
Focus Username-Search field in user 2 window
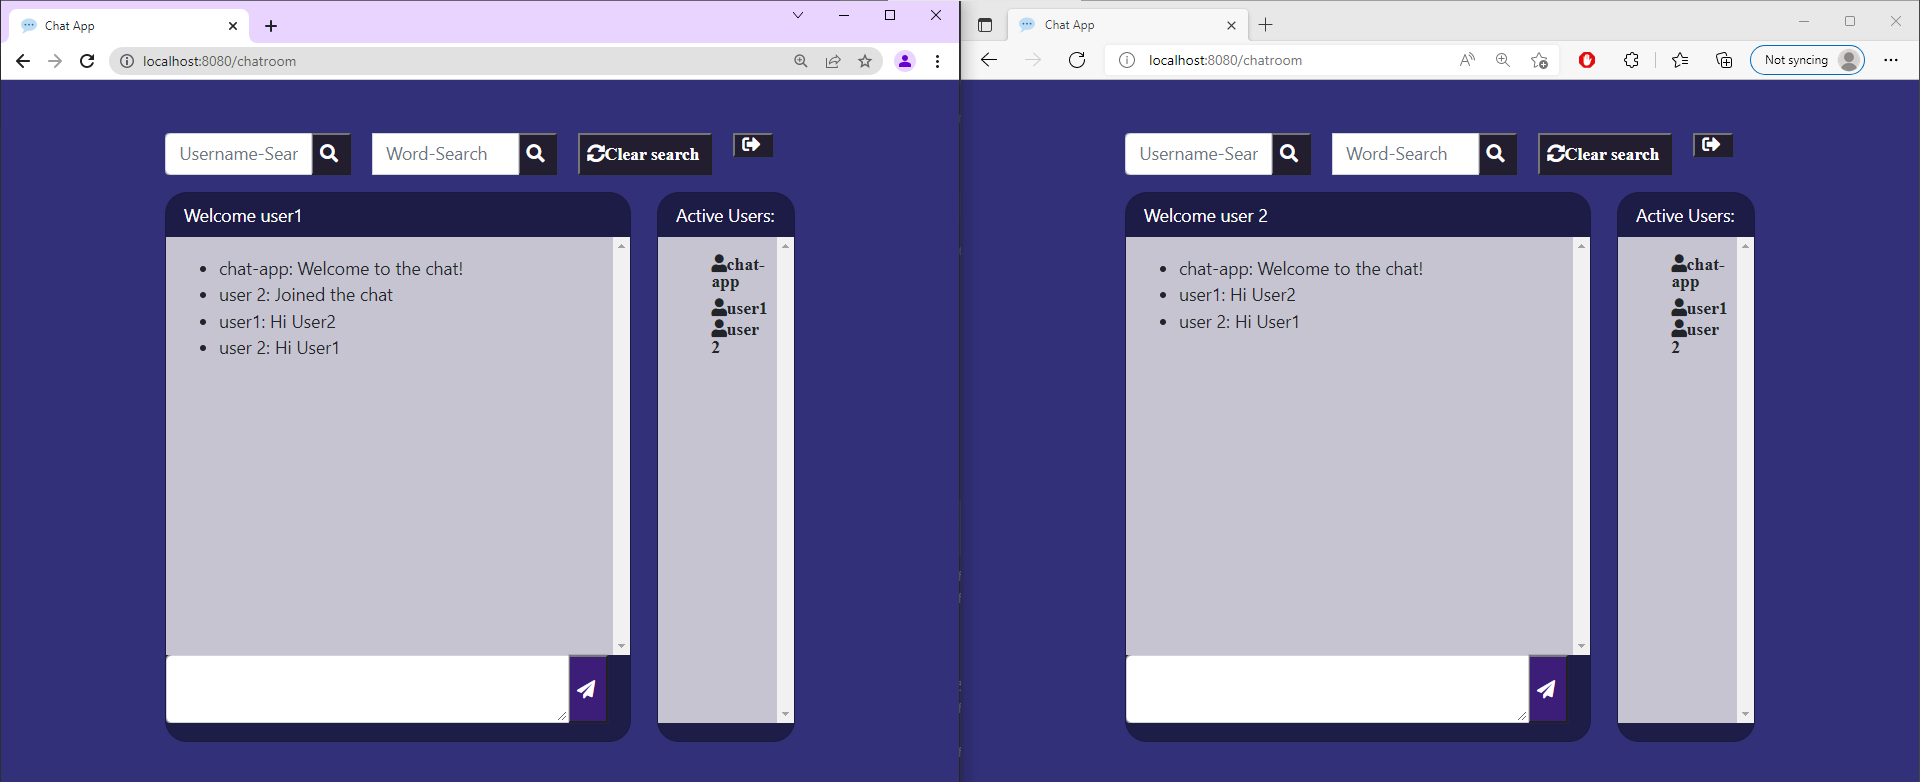tap(1199, 154)
